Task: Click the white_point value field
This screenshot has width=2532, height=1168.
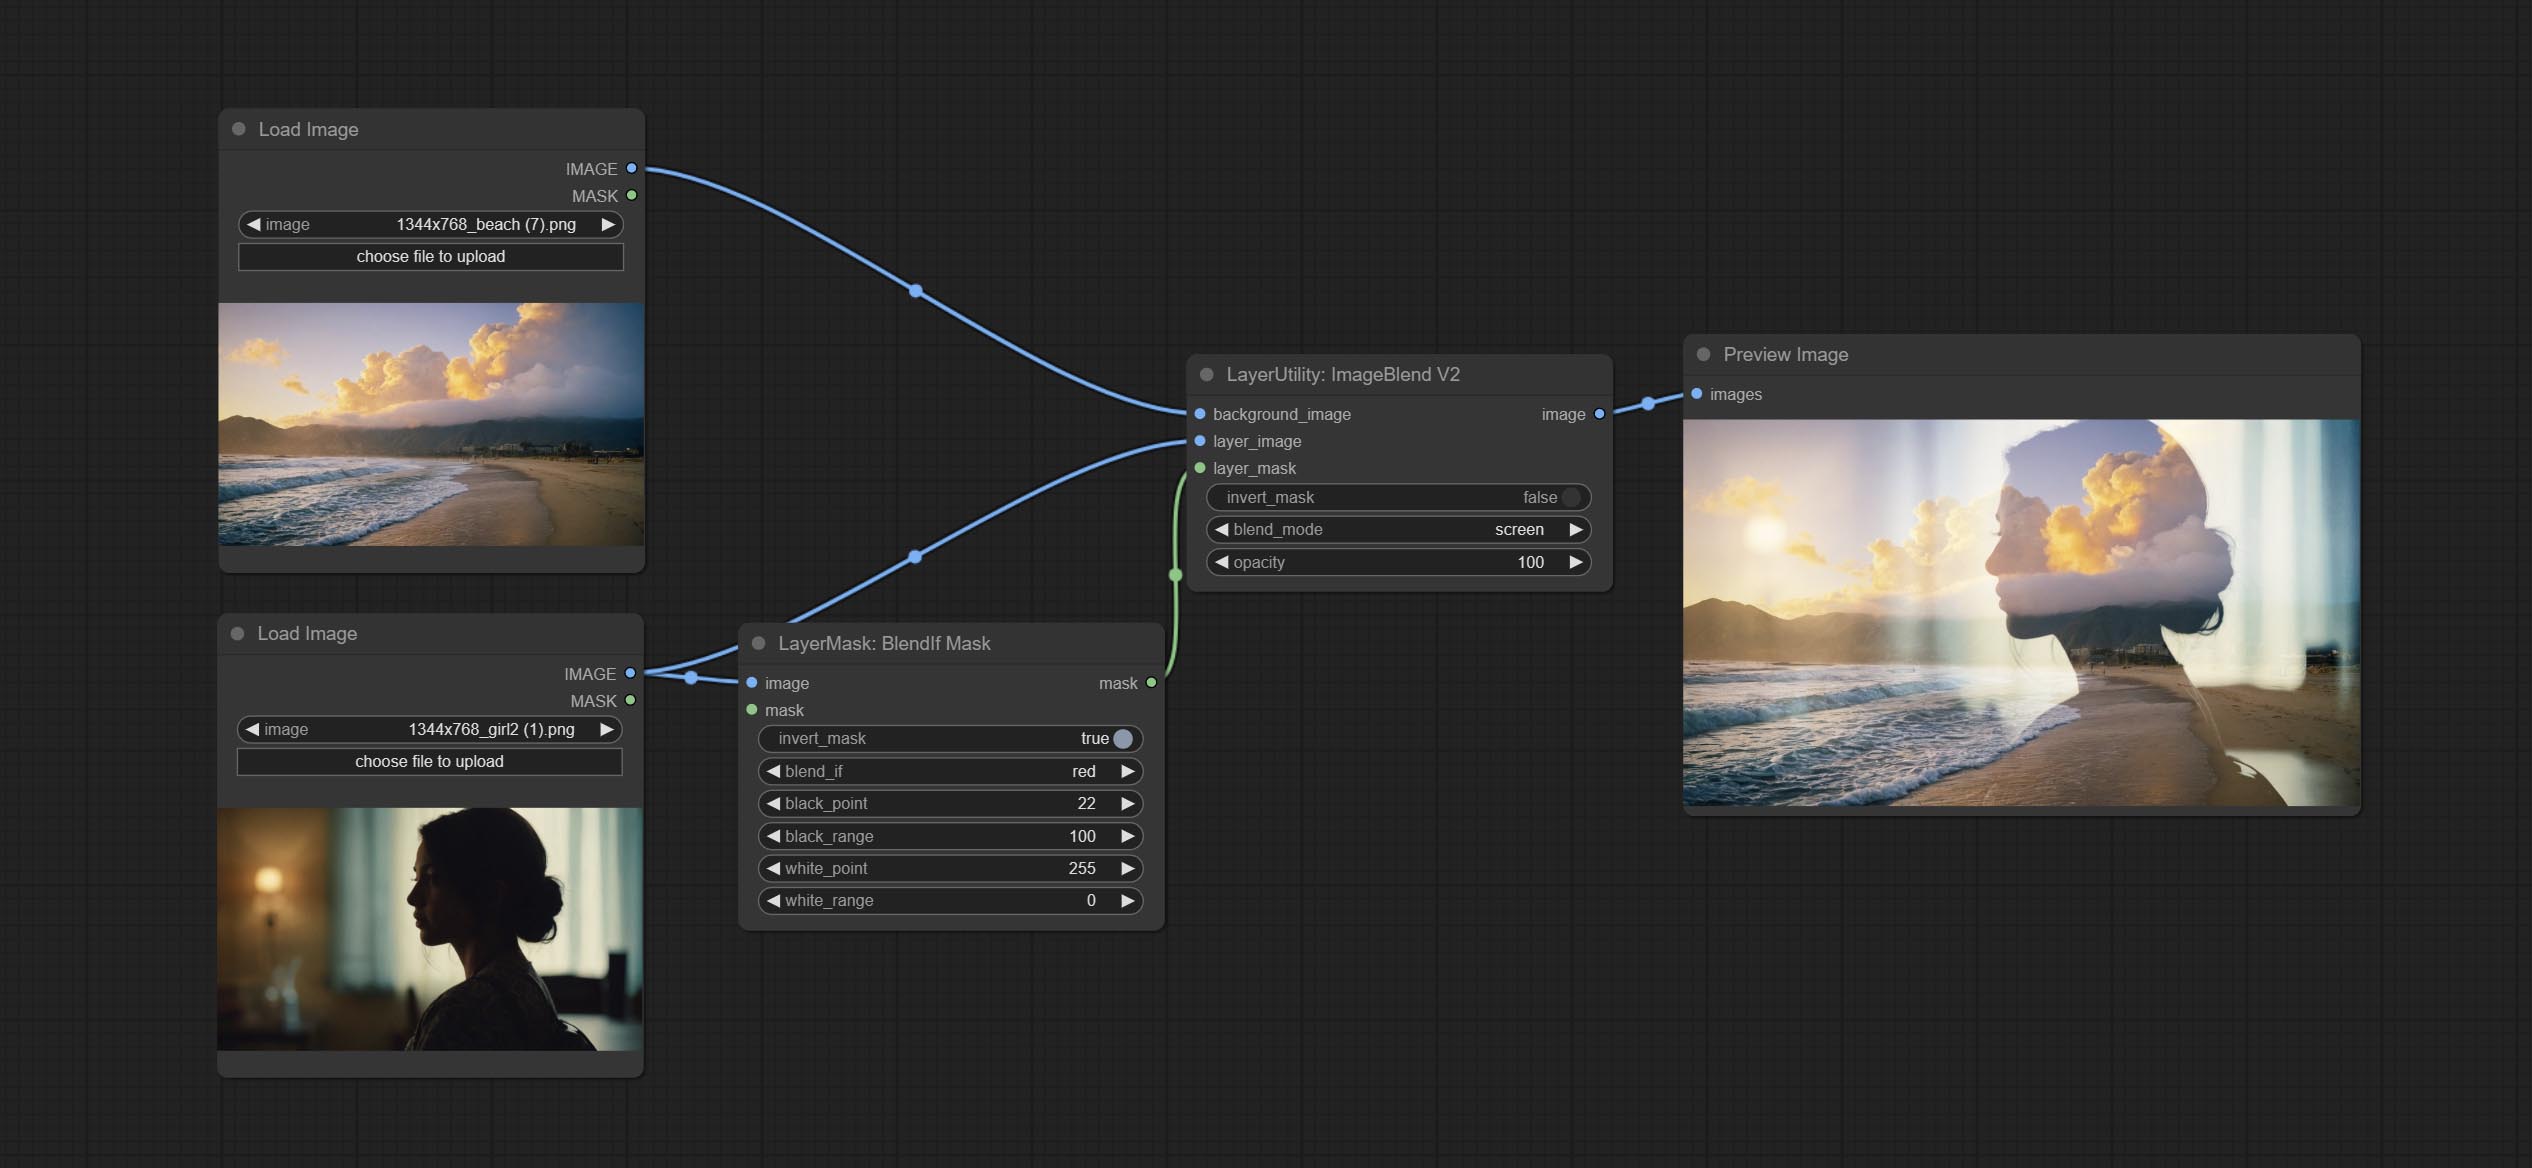Action: point(950,869)
